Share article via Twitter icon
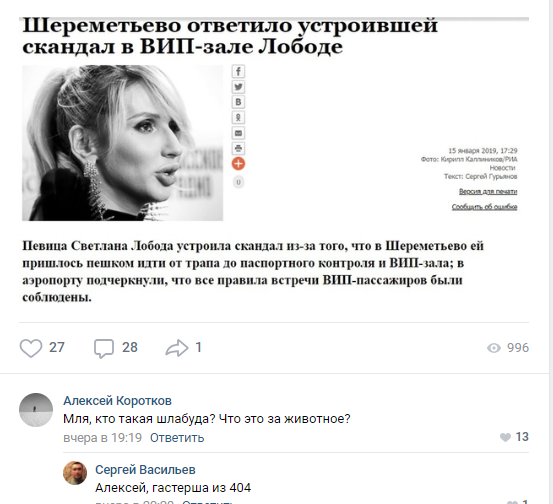553x504 pixels. coord(238,87)
